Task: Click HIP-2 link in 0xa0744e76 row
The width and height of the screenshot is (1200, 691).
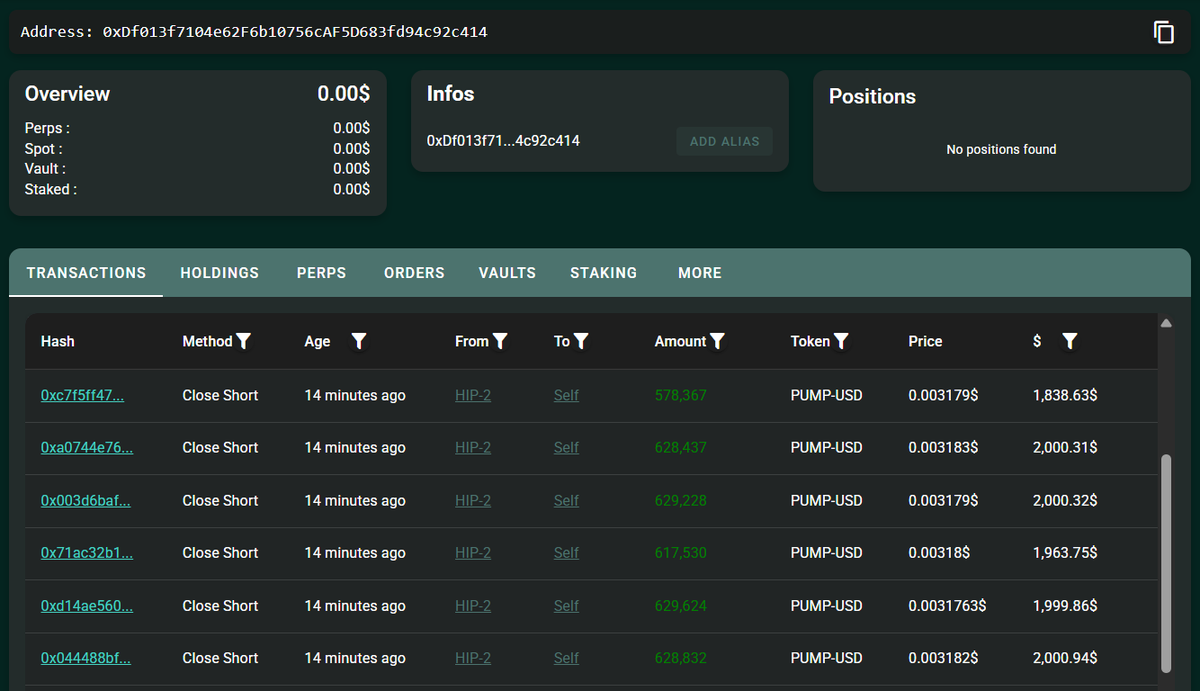Action: coord(473,447)
